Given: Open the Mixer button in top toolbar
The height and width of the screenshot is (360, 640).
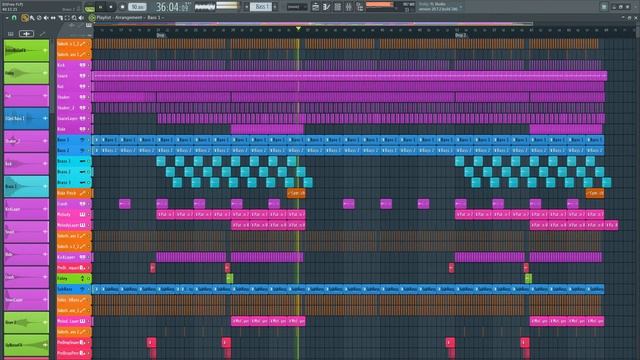Looking at the screenshot, I should point(348,7).
